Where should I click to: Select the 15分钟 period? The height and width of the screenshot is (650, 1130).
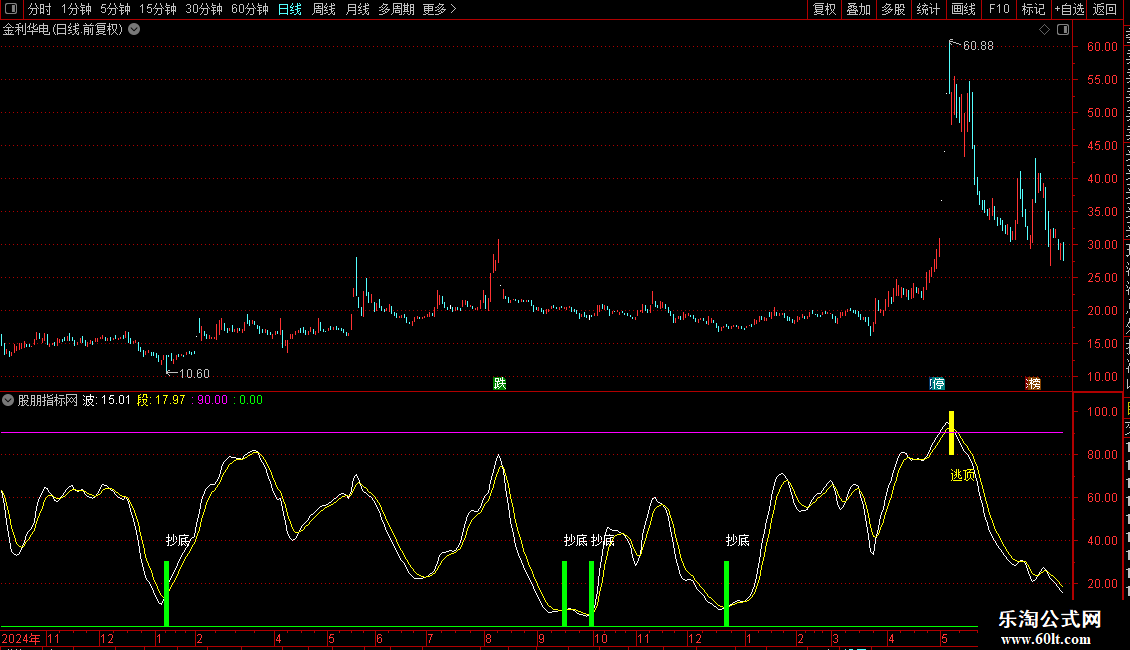coord(158,9)
